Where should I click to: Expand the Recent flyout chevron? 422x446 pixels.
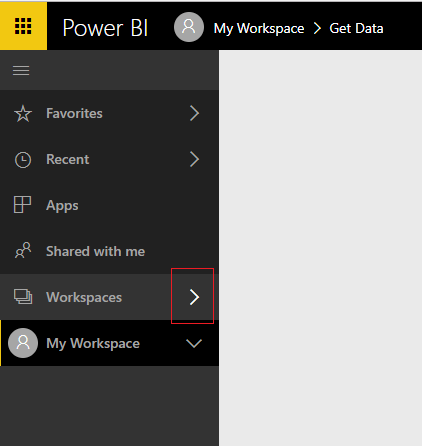click(x=194, y=159)
